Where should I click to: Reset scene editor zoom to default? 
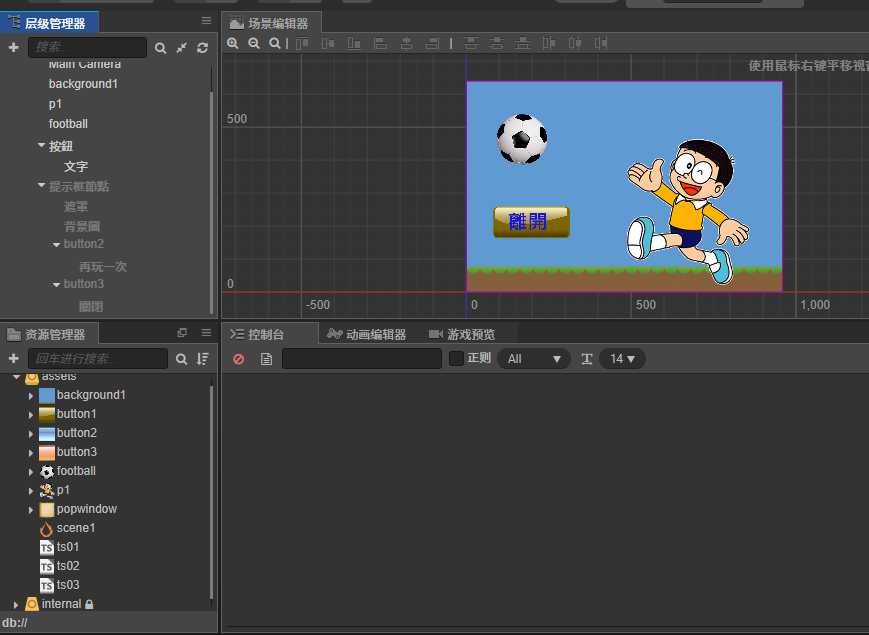pos(274,43)
